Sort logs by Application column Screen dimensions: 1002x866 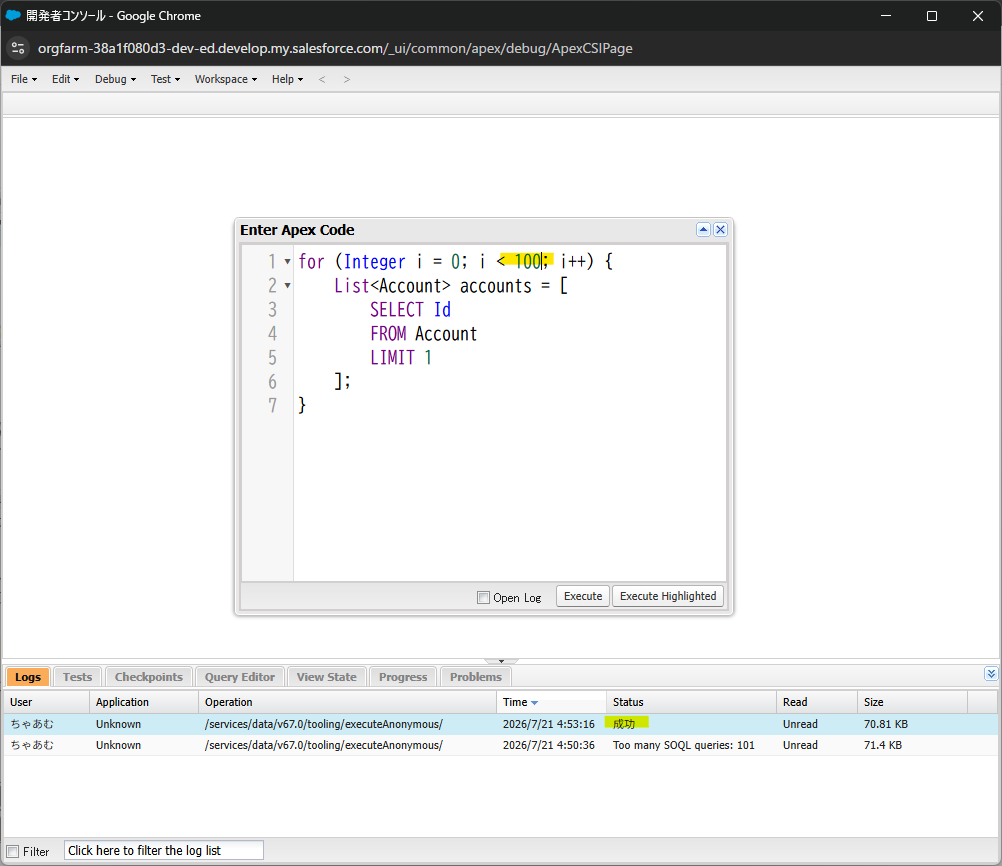point(144,702)
